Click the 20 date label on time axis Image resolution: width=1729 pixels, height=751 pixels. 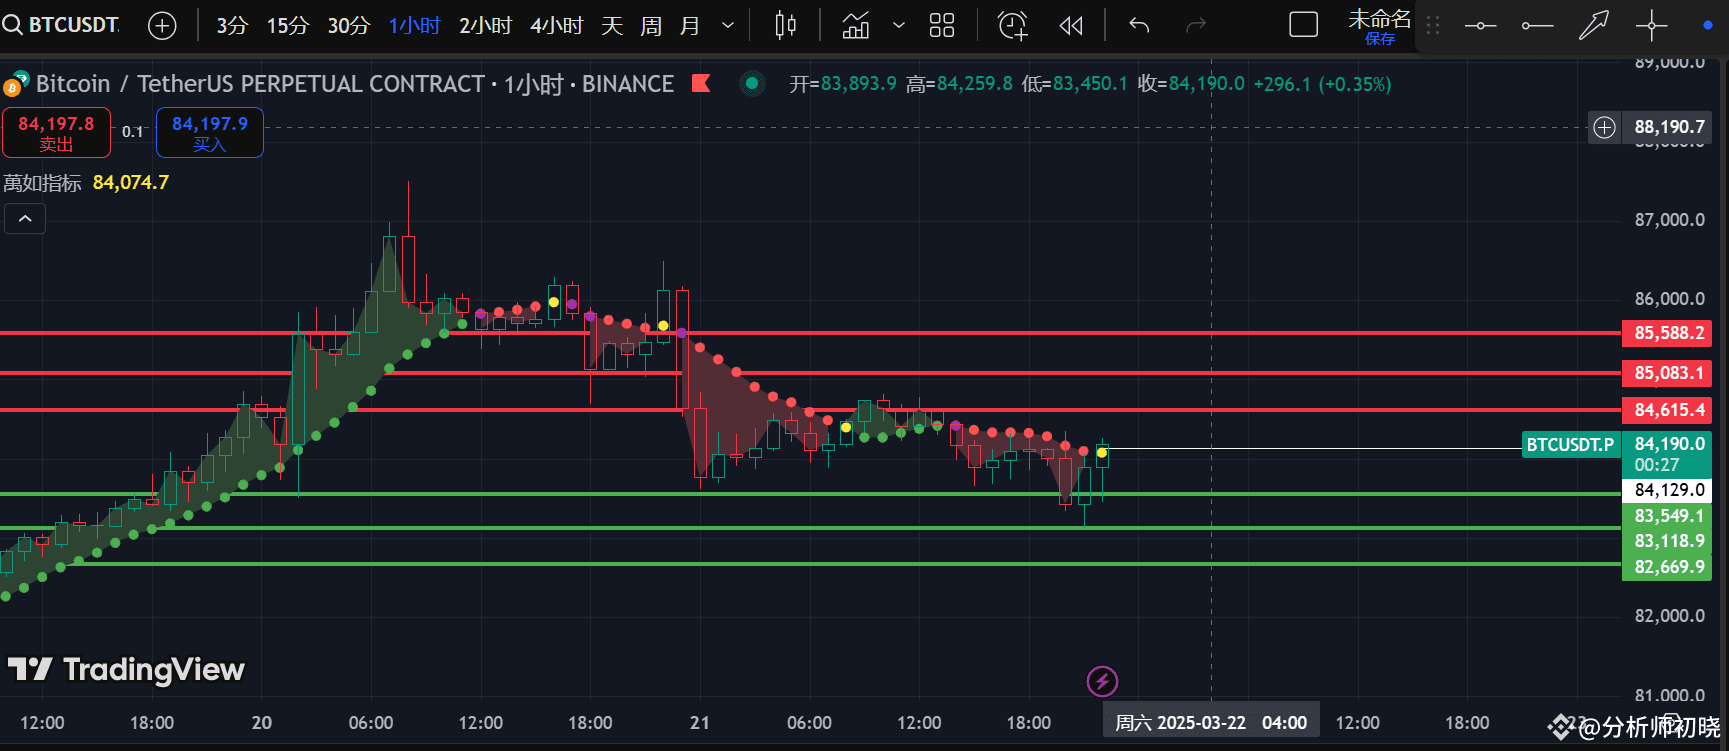point(262,722)
